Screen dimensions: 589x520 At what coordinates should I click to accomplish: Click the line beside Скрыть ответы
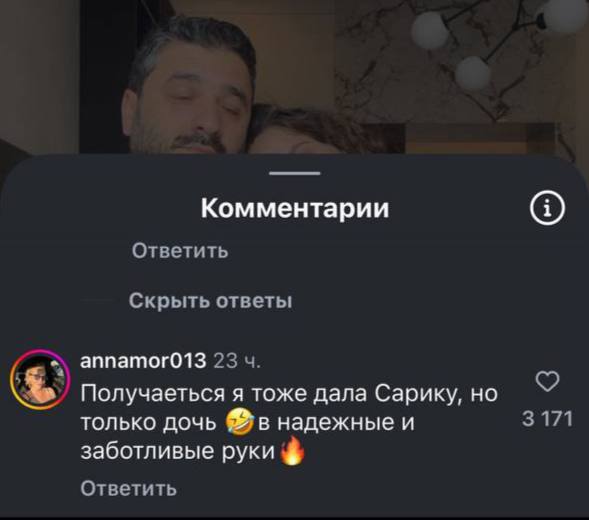click(99, 301)
